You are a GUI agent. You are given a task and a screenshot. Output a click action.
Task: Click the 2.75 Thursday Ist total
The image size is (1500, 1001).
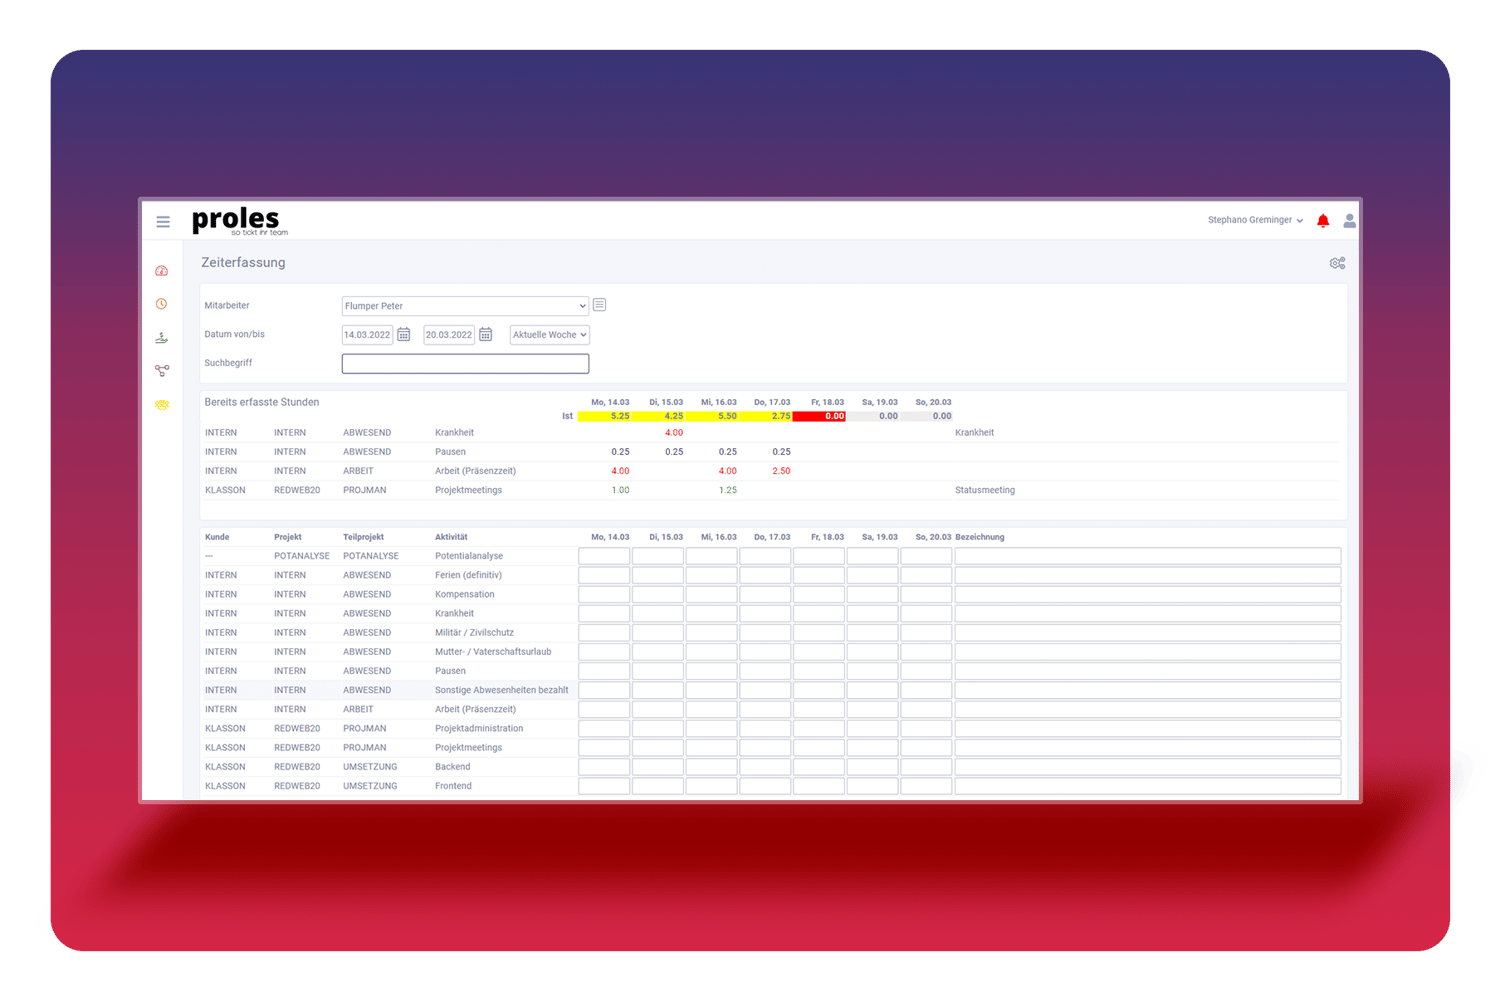pos(766,416)
